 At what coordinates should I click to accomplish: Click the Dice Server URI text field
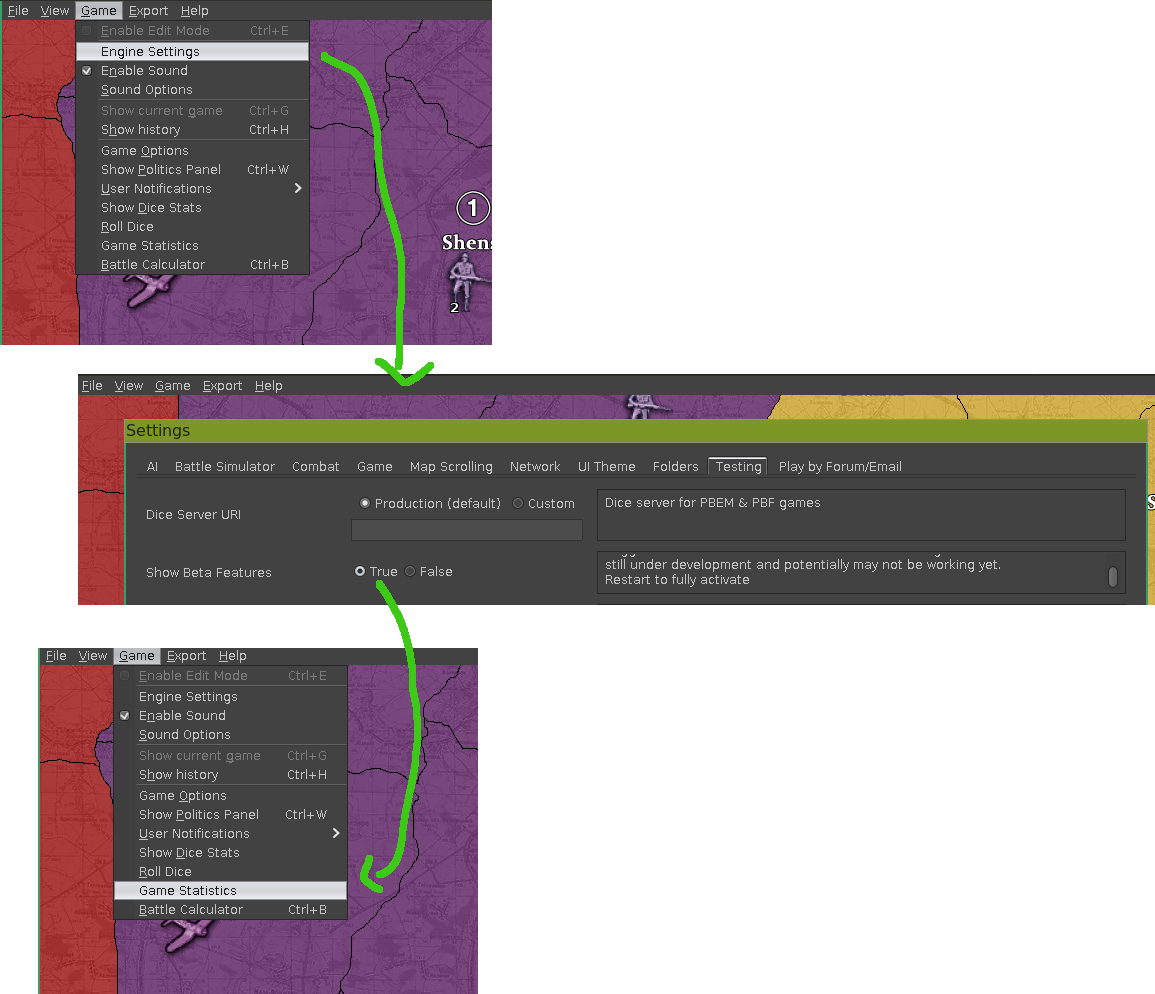pyautogui.click(x=467, y=530)
